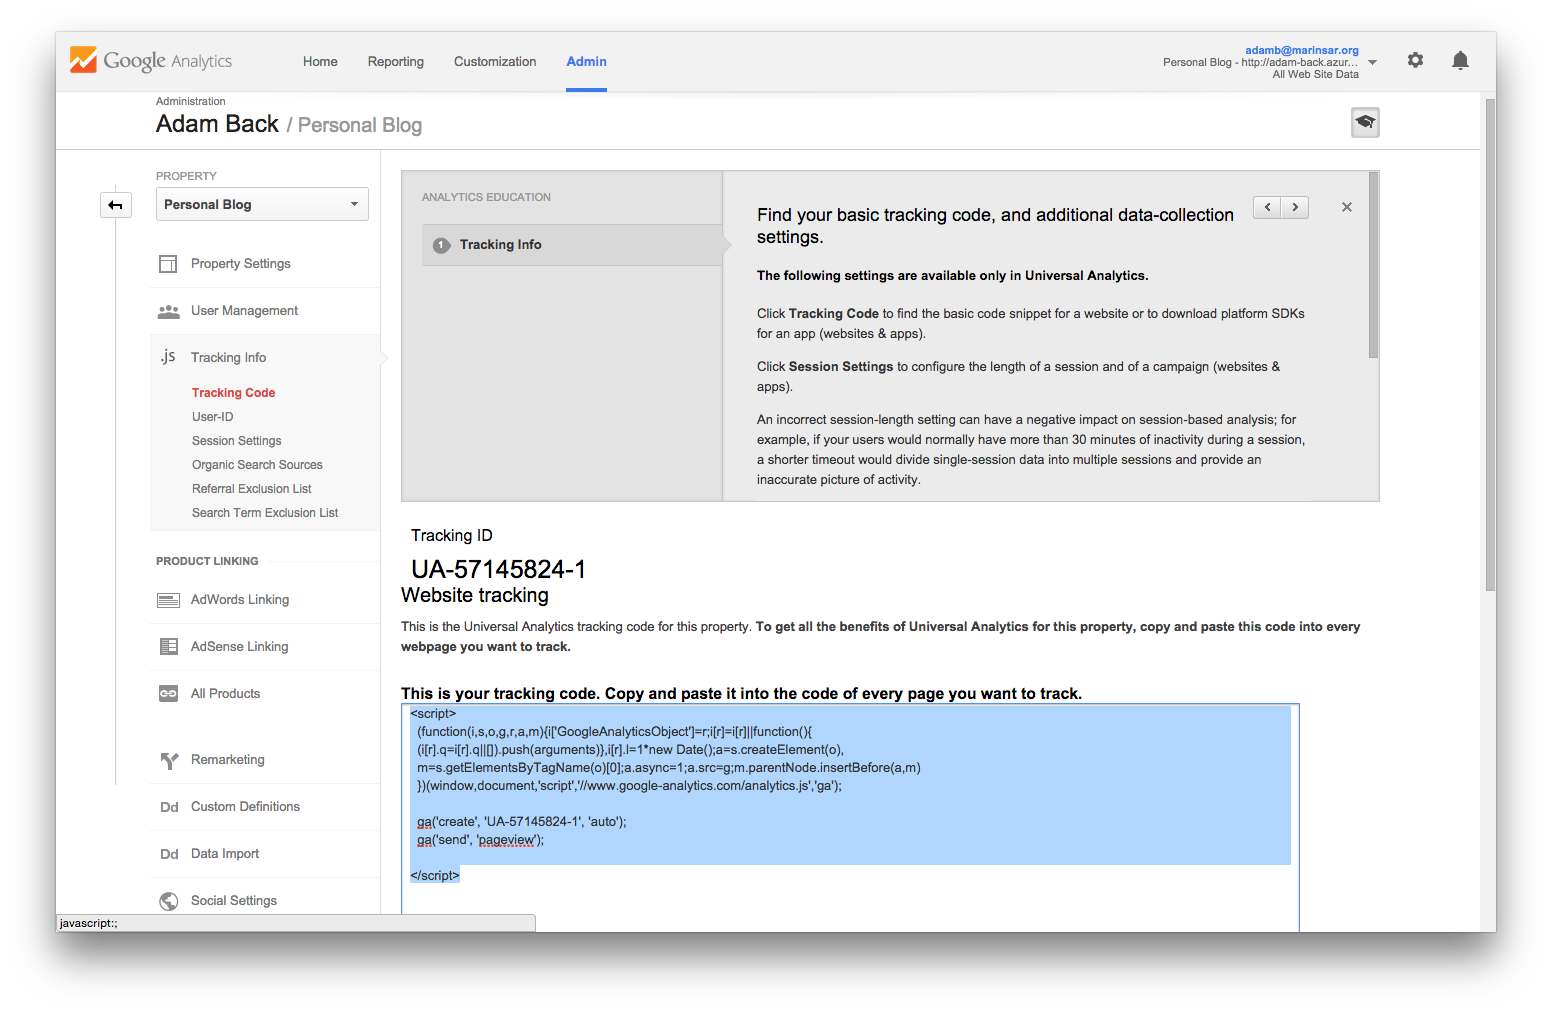Collapse the Tracking Info section

229,358
